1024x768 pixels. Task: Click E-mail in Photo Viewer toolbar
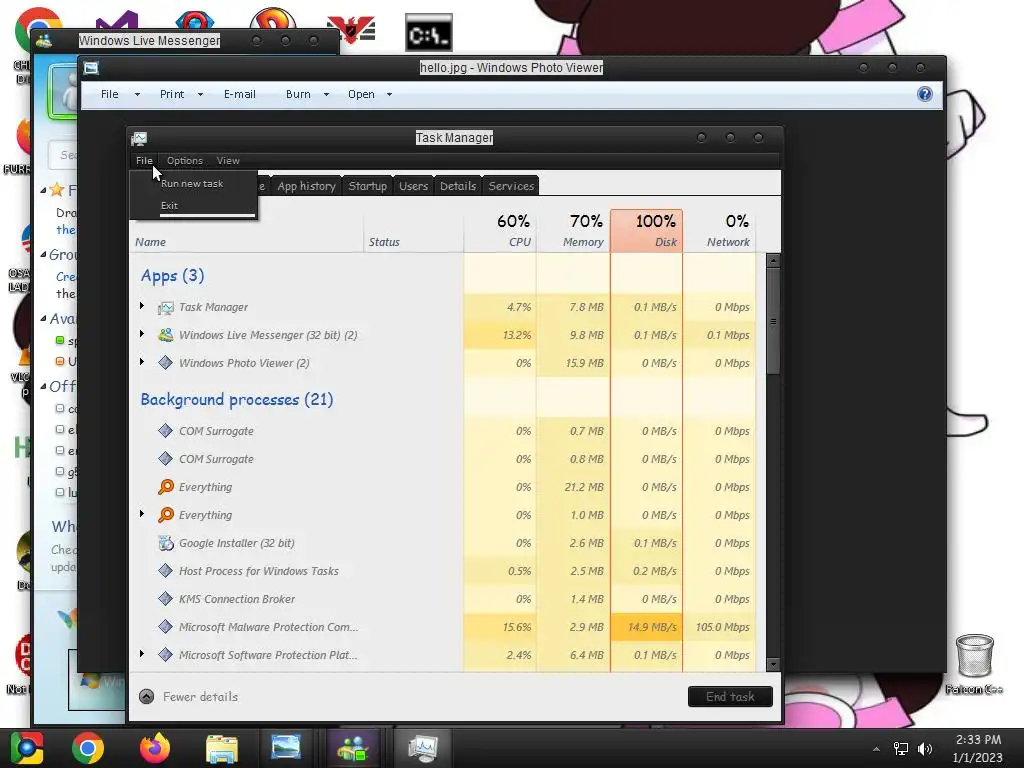(240, 94)
